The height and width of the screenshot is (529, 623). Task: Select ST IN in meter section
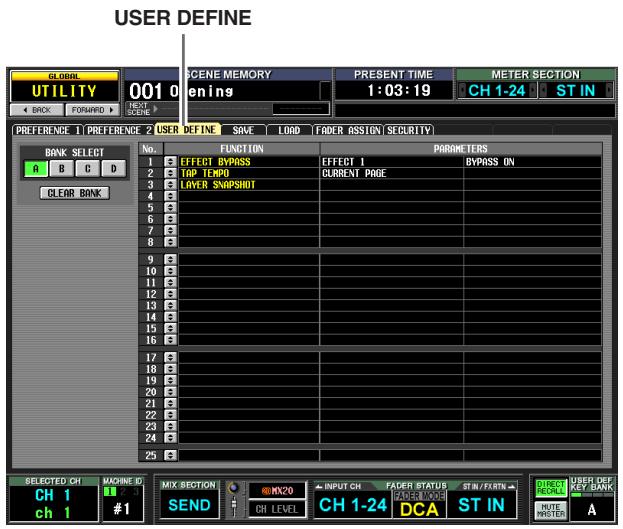(x=576, y=91)
